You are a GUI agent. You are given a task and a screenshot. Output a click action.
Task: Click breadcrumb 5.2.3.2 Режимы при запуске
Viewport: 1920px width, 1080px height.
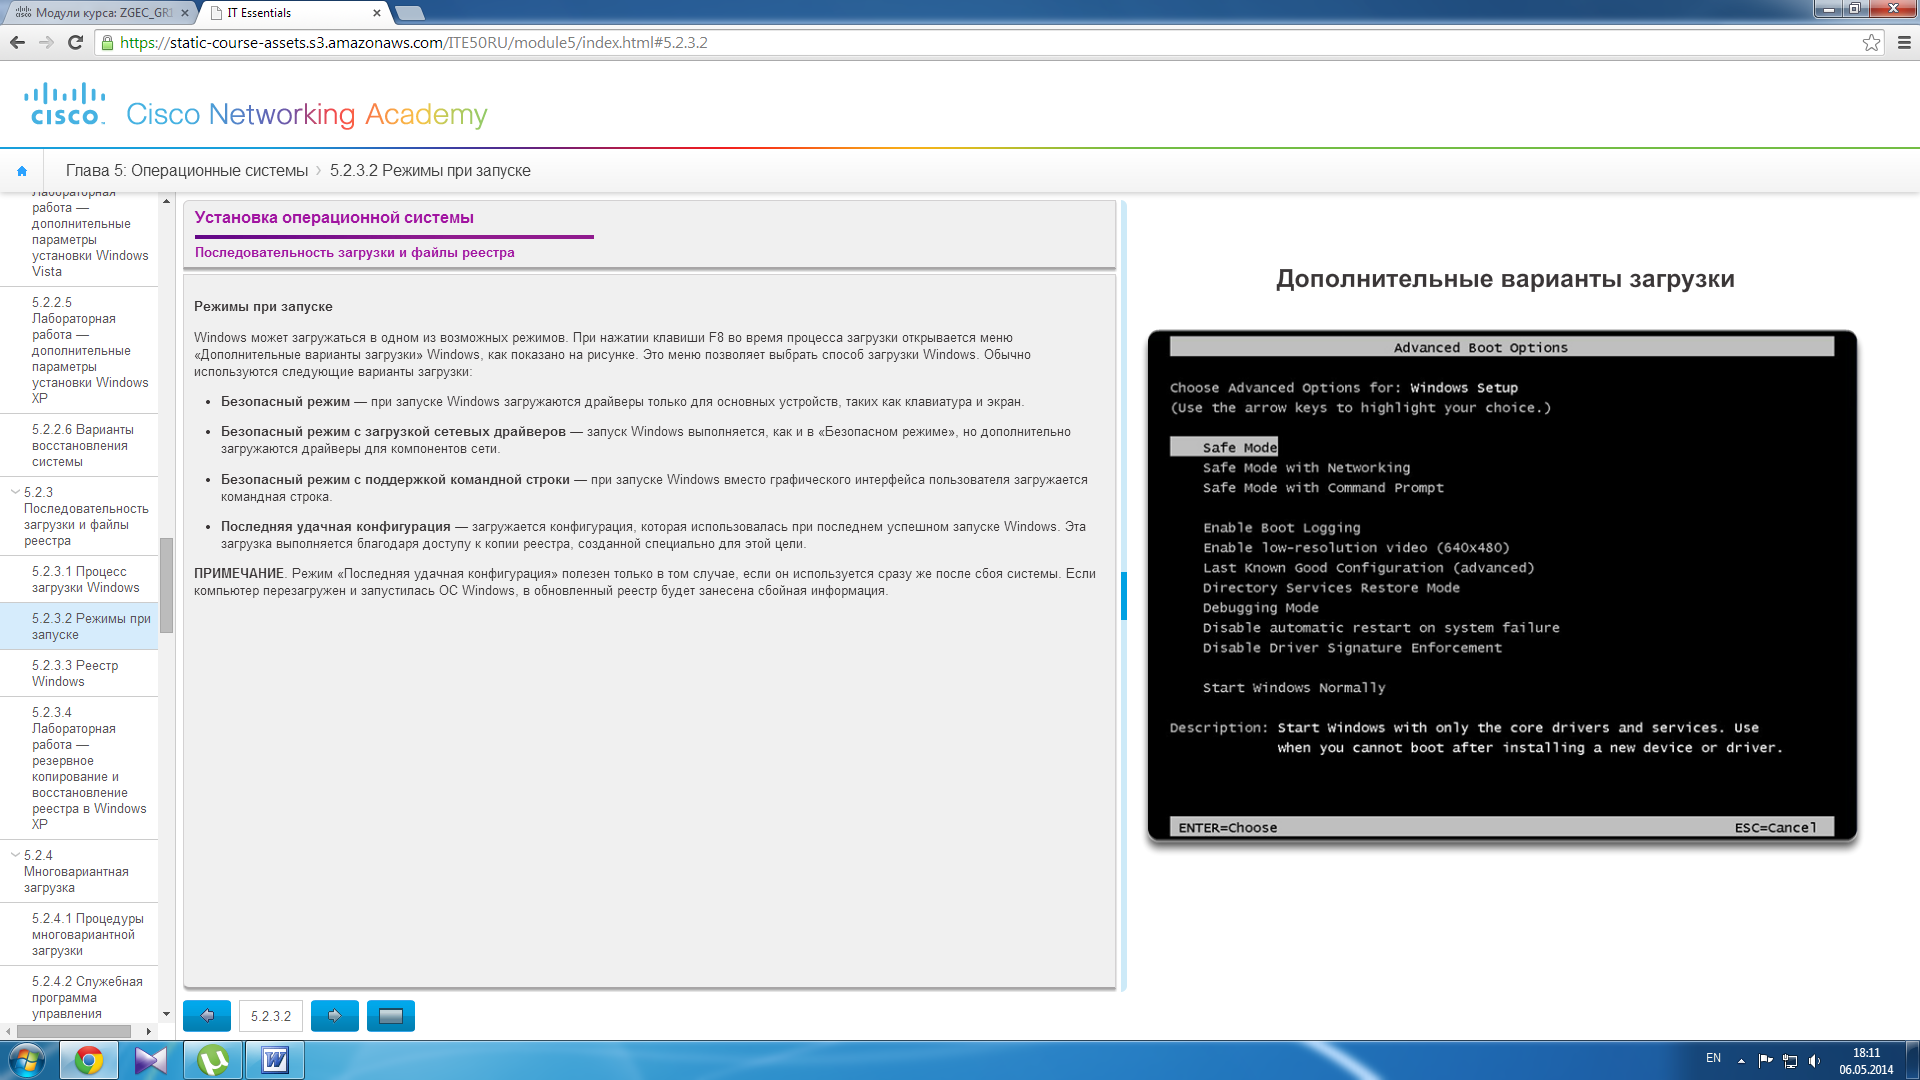pyautogui.click(x=430, y=171)
